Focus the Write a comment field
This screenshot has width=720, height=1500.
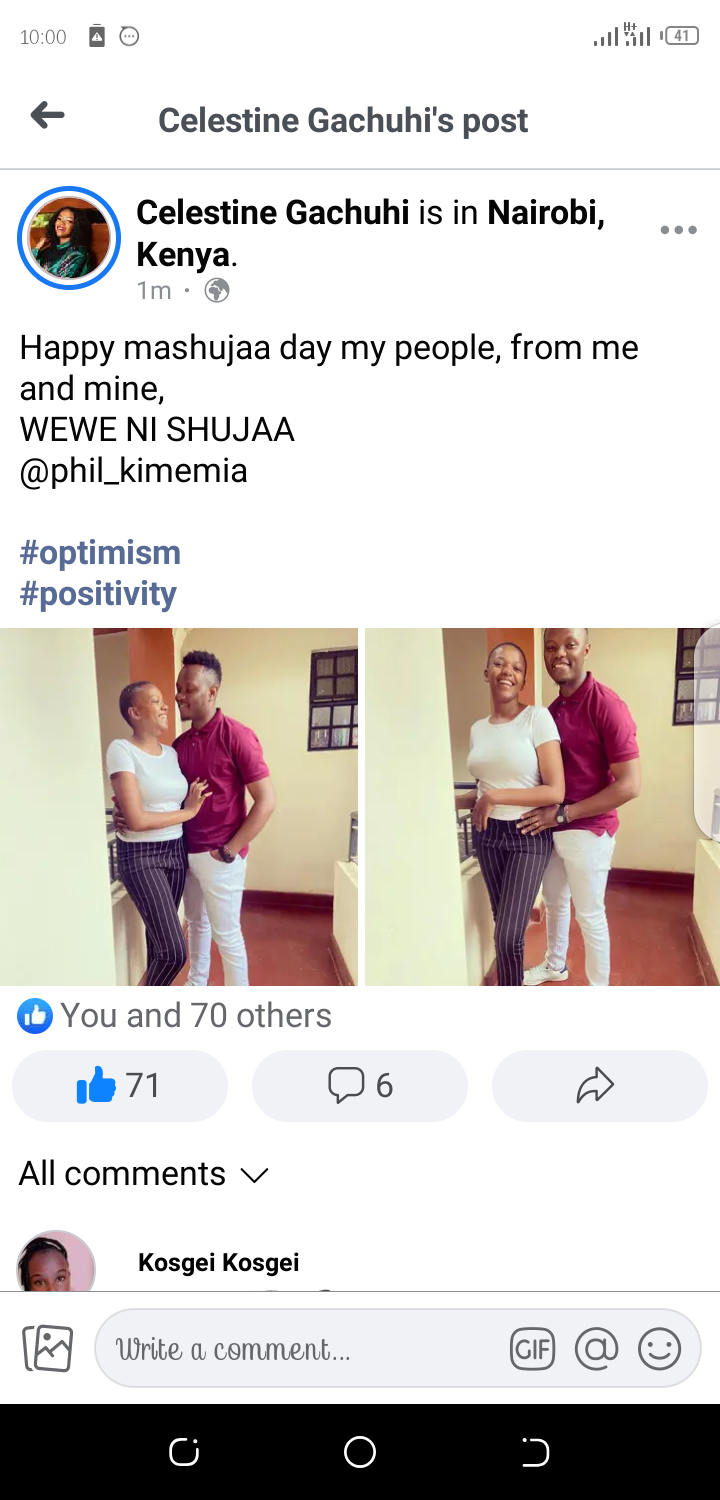click(x=300, y=1349)
